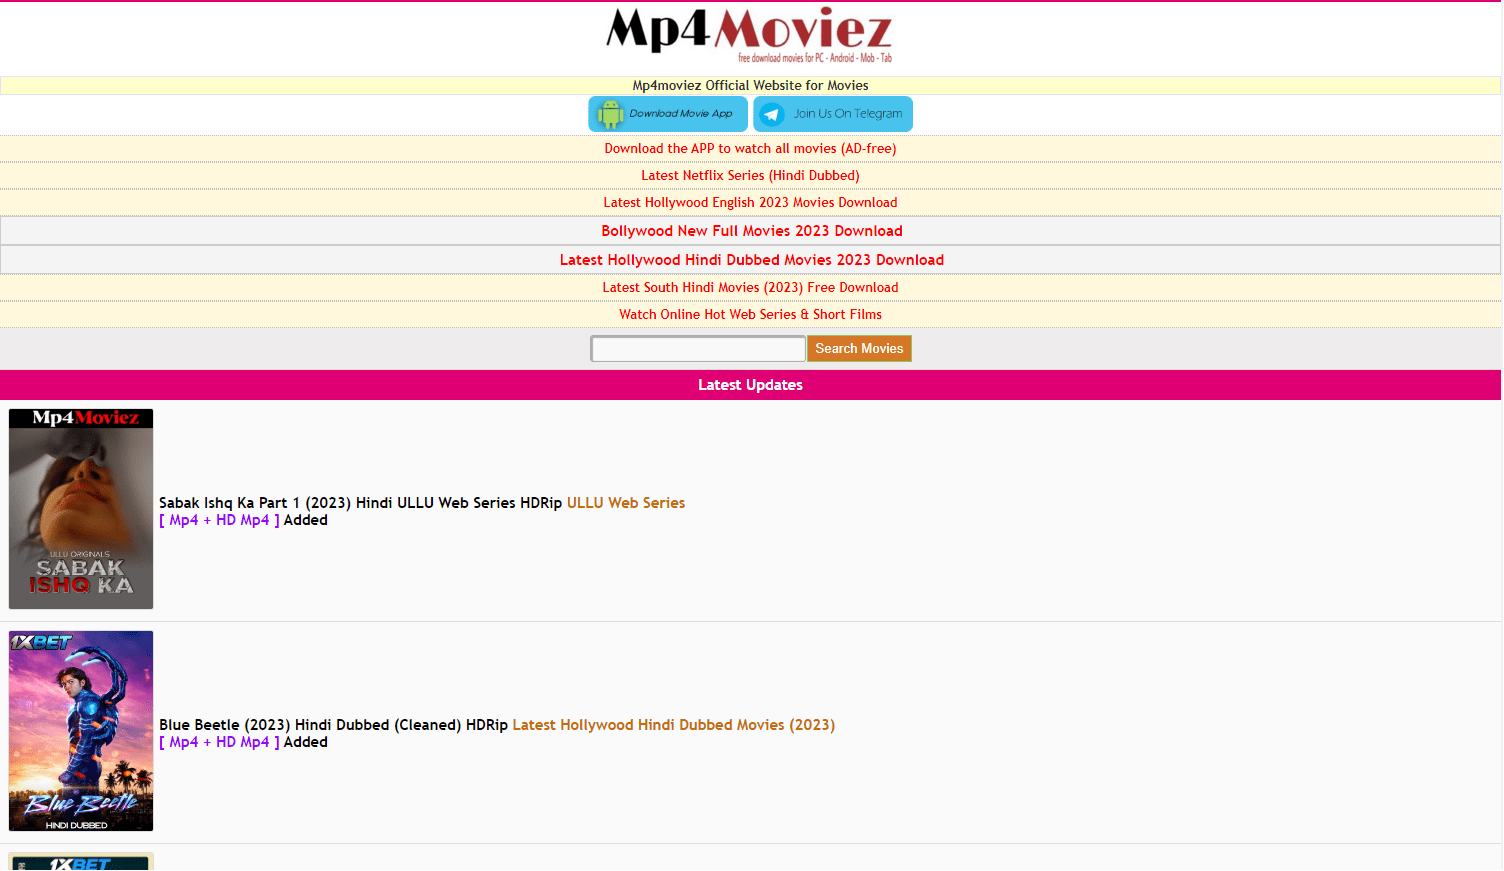
Task: Open the Sabak Ishq Ka poster thumbnail
Action: pyautogui.click(x=81, y=508)
